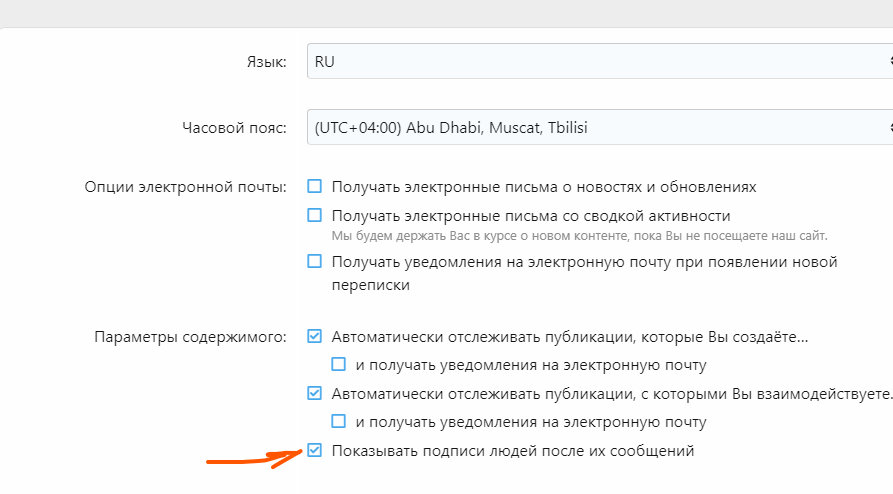Check email notifications under publications you interact with
Image resolution: width=893 pixels, height=494 pixels.
(x=339, y=422)
